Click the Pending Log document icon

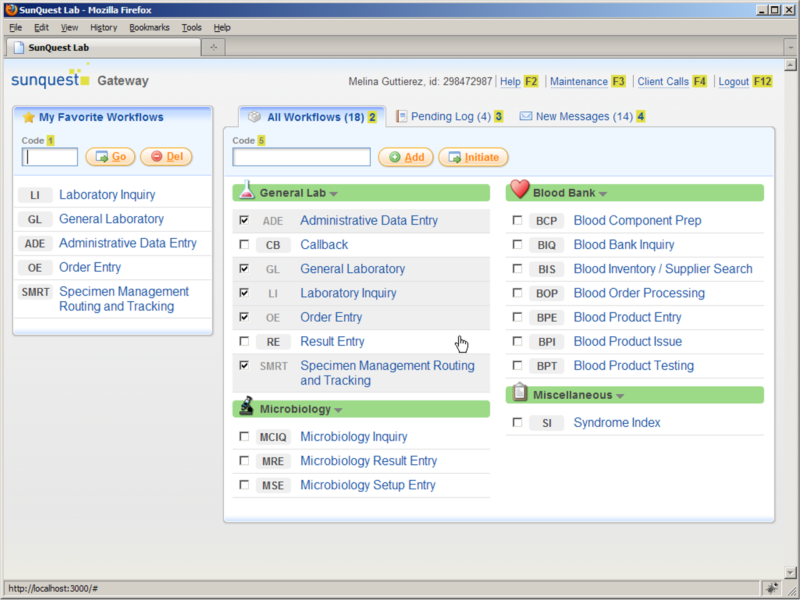pos(402,116)
